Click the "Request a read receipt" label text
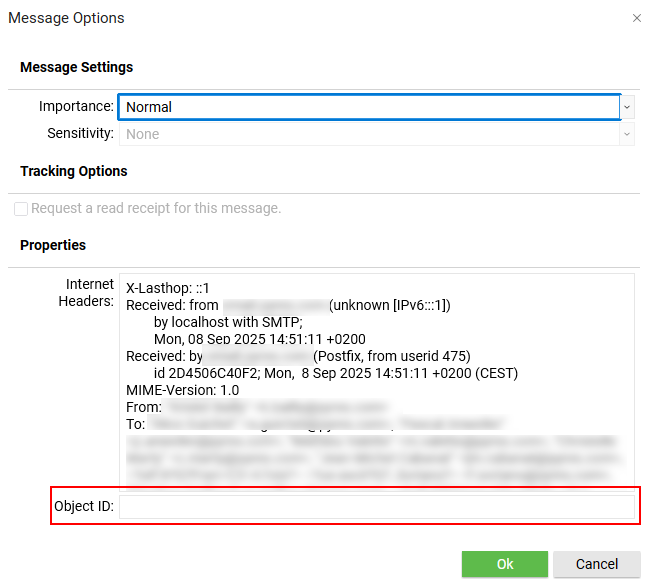The height and width of the screenshot is (586, 648). (156, 209)
